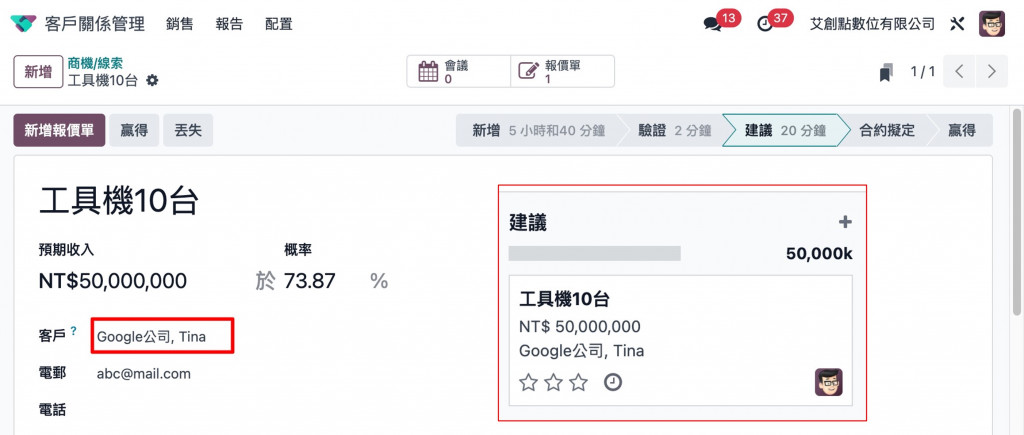Set priority to the third star on the card

point(578,382)
